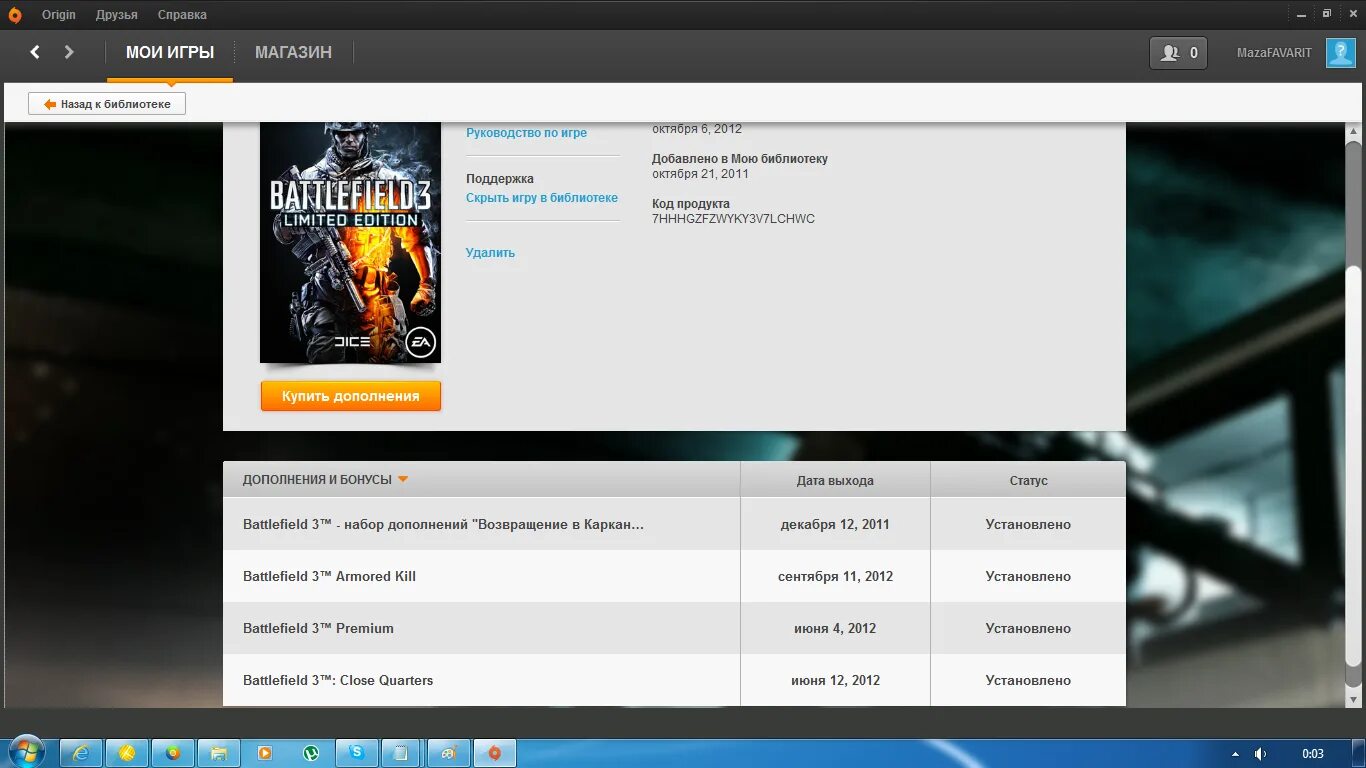Click the scrollbar thumb of the game page
The width and height of the screenshot is (1366, 768).
point(1353,465)
